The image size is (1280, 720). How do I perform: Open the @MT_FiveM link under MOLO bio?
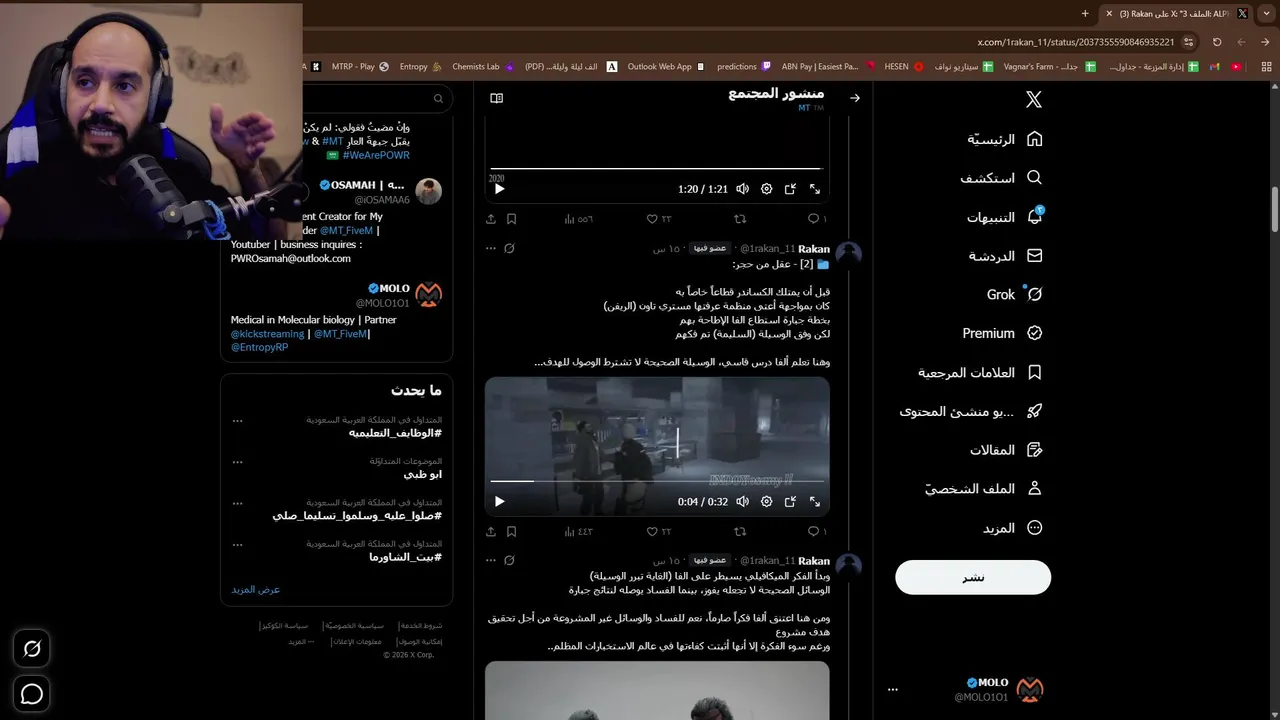tap(341, 334)
